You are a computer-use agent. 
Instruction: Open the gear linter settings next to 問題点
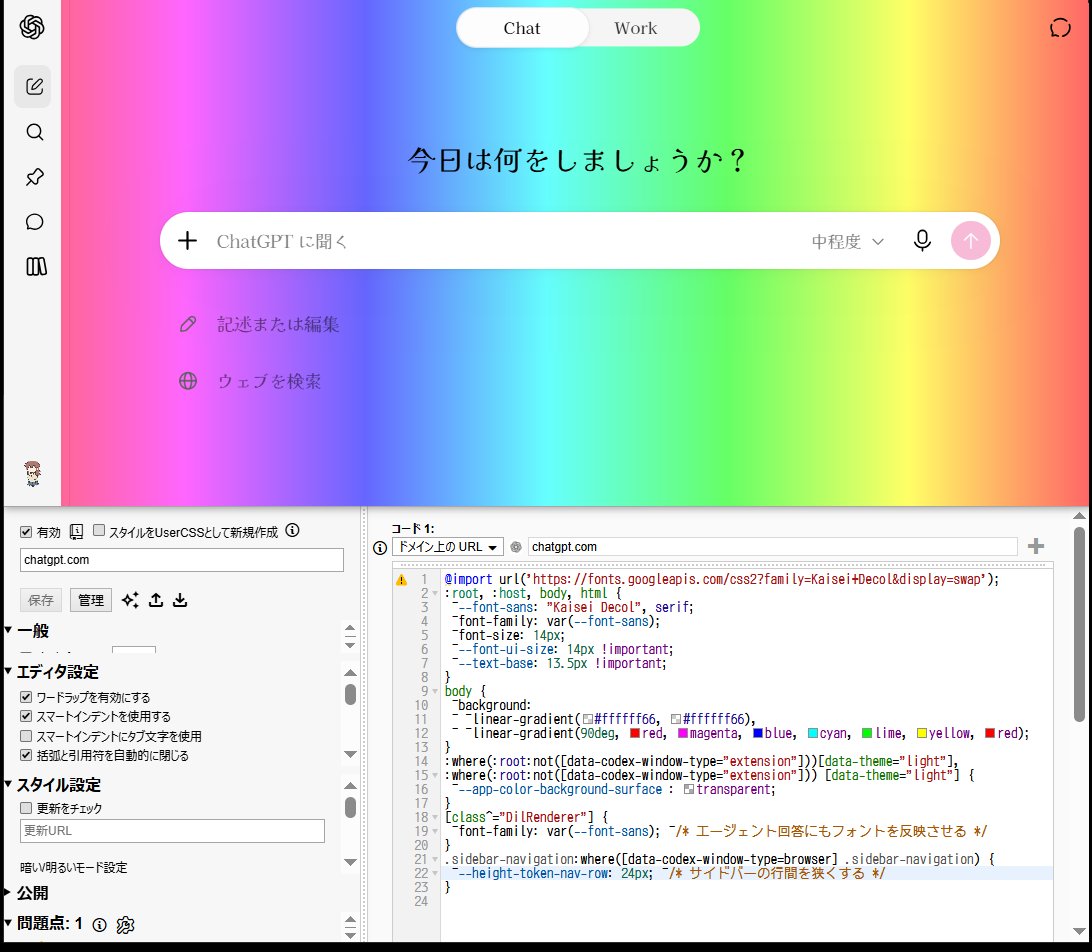point(125,925)
